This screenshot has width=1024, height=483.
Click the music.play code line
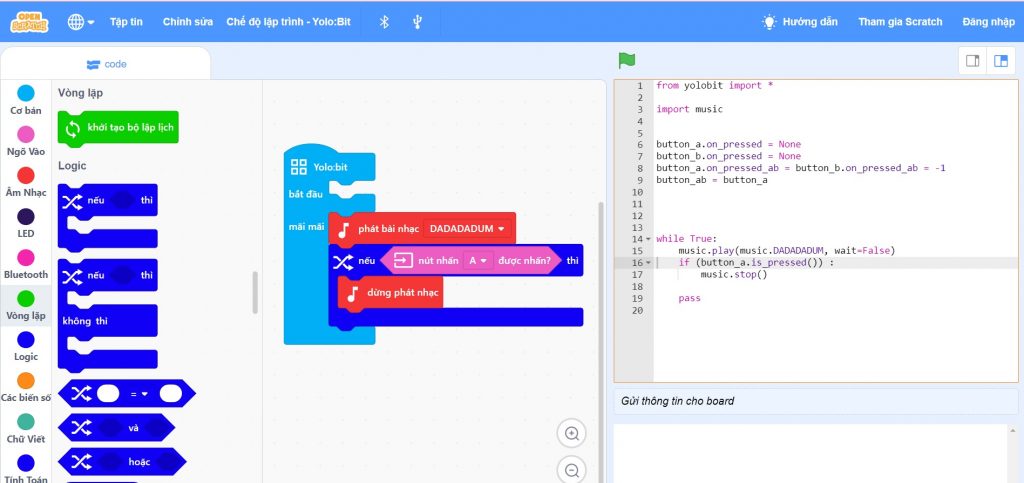[787, 251]
